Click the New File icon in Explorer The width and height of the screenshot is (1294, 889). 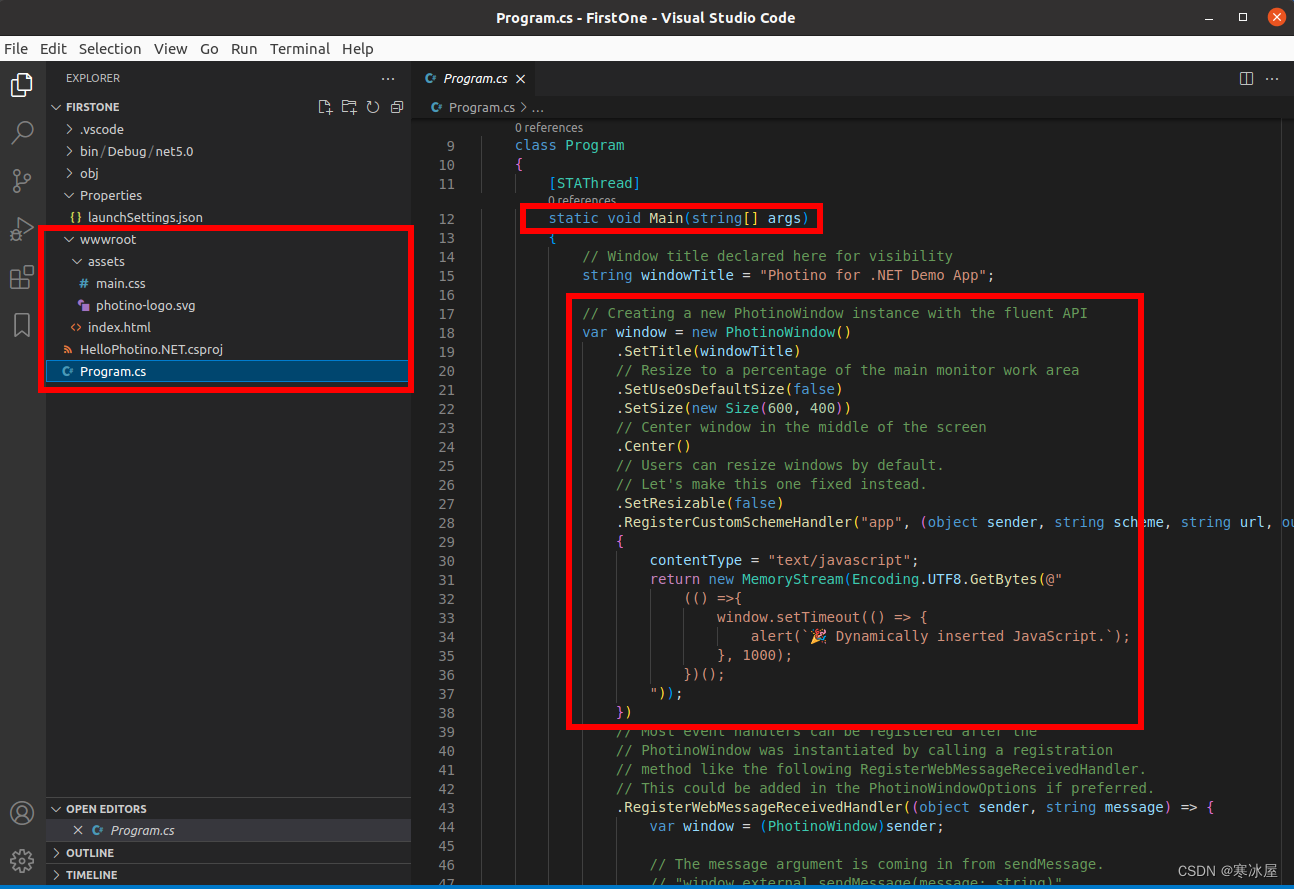coord(325,107)
